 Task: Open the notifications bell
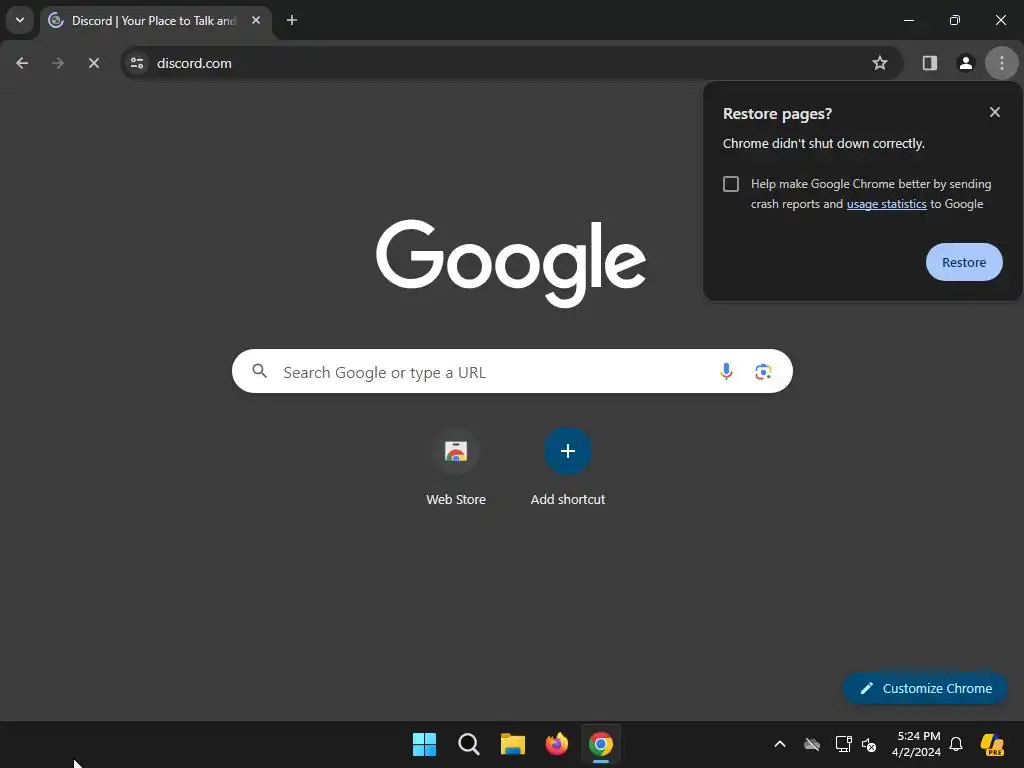tap(956, 744)
